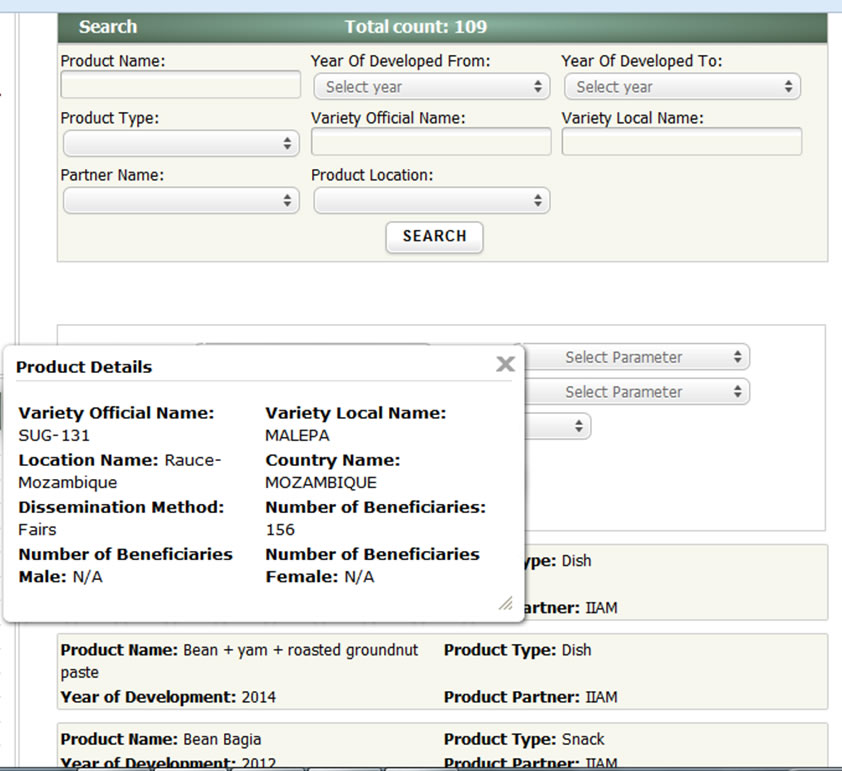Close the Product Details popup
Image resolution: width=842 pixels, height=771 pixels.
coord(505,364)
